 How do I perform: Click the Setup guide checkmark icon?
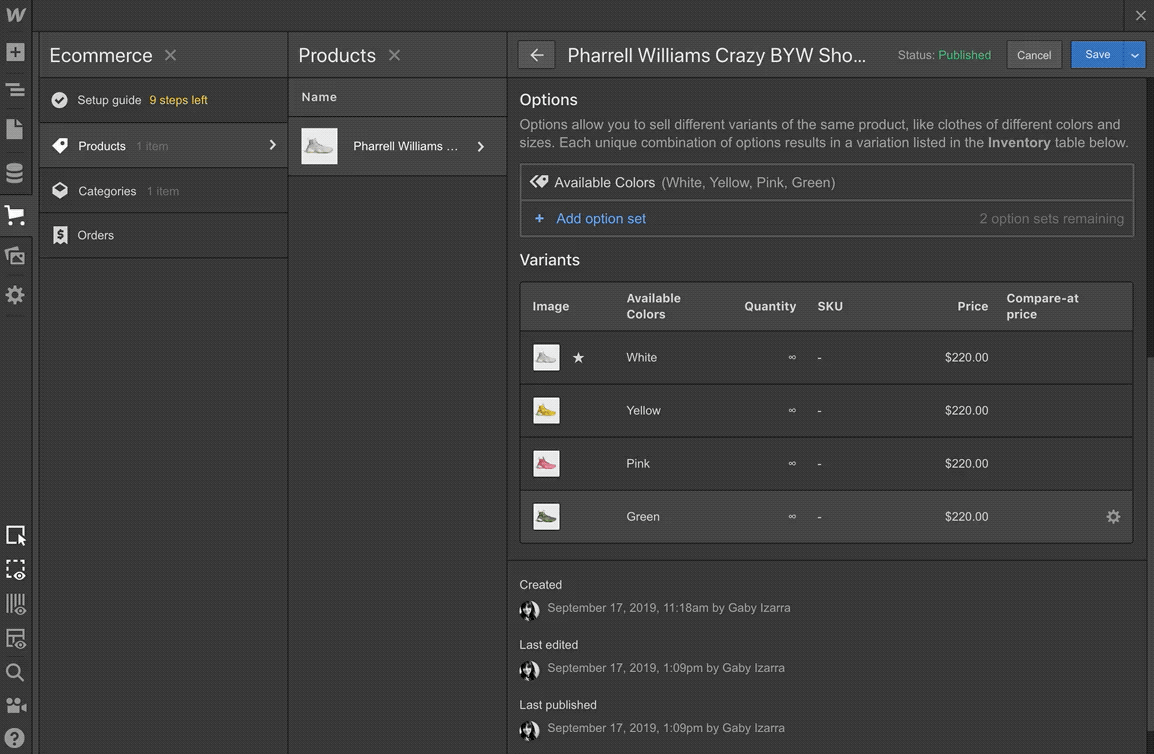pyautogui.click(x=60, y=100)
